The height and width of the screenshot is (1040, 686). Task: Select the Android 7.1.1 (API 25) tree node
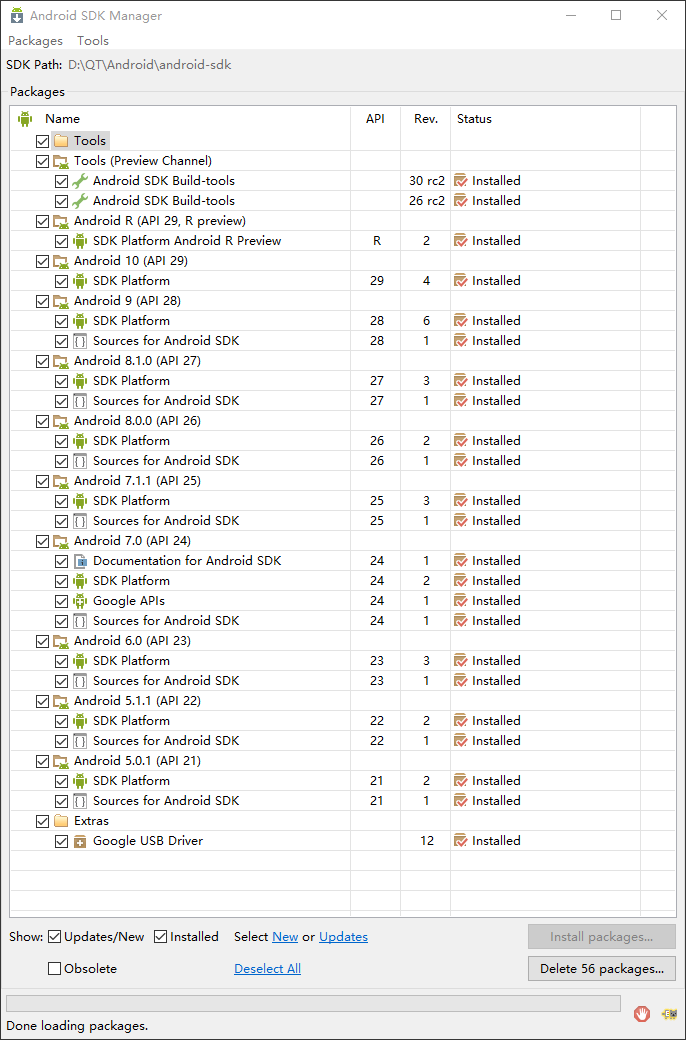137,481
